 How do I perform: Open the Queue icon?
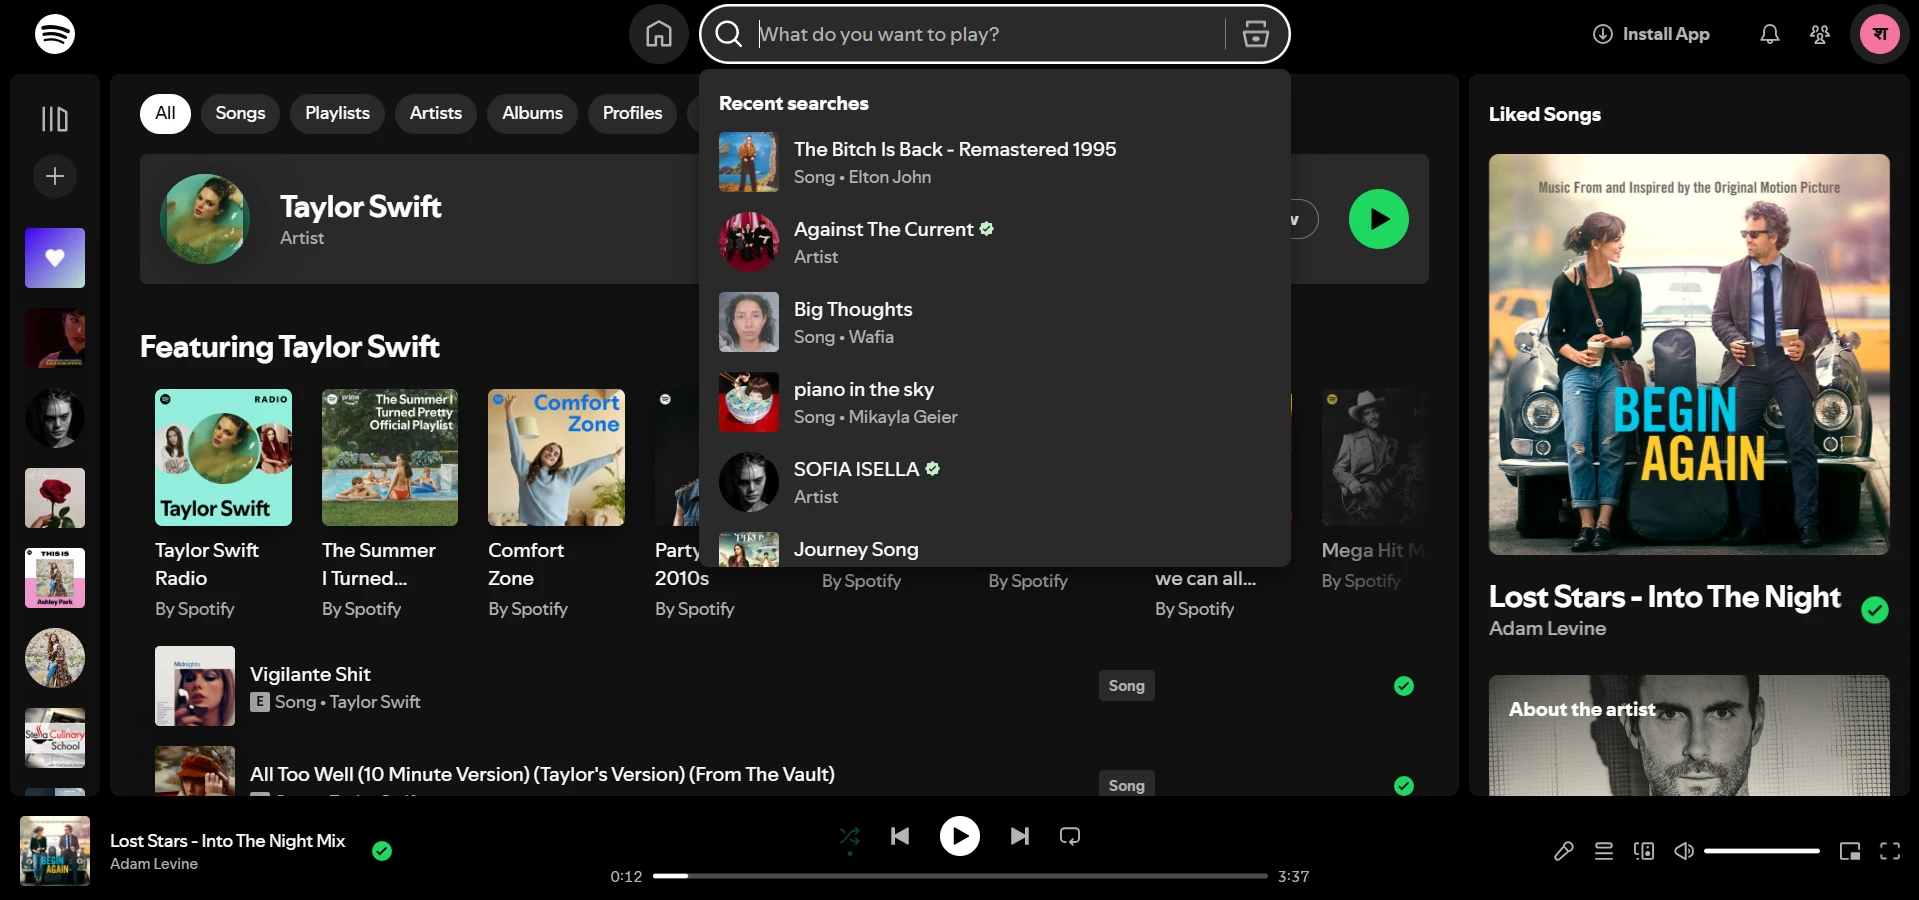(x=1604, y=851)
